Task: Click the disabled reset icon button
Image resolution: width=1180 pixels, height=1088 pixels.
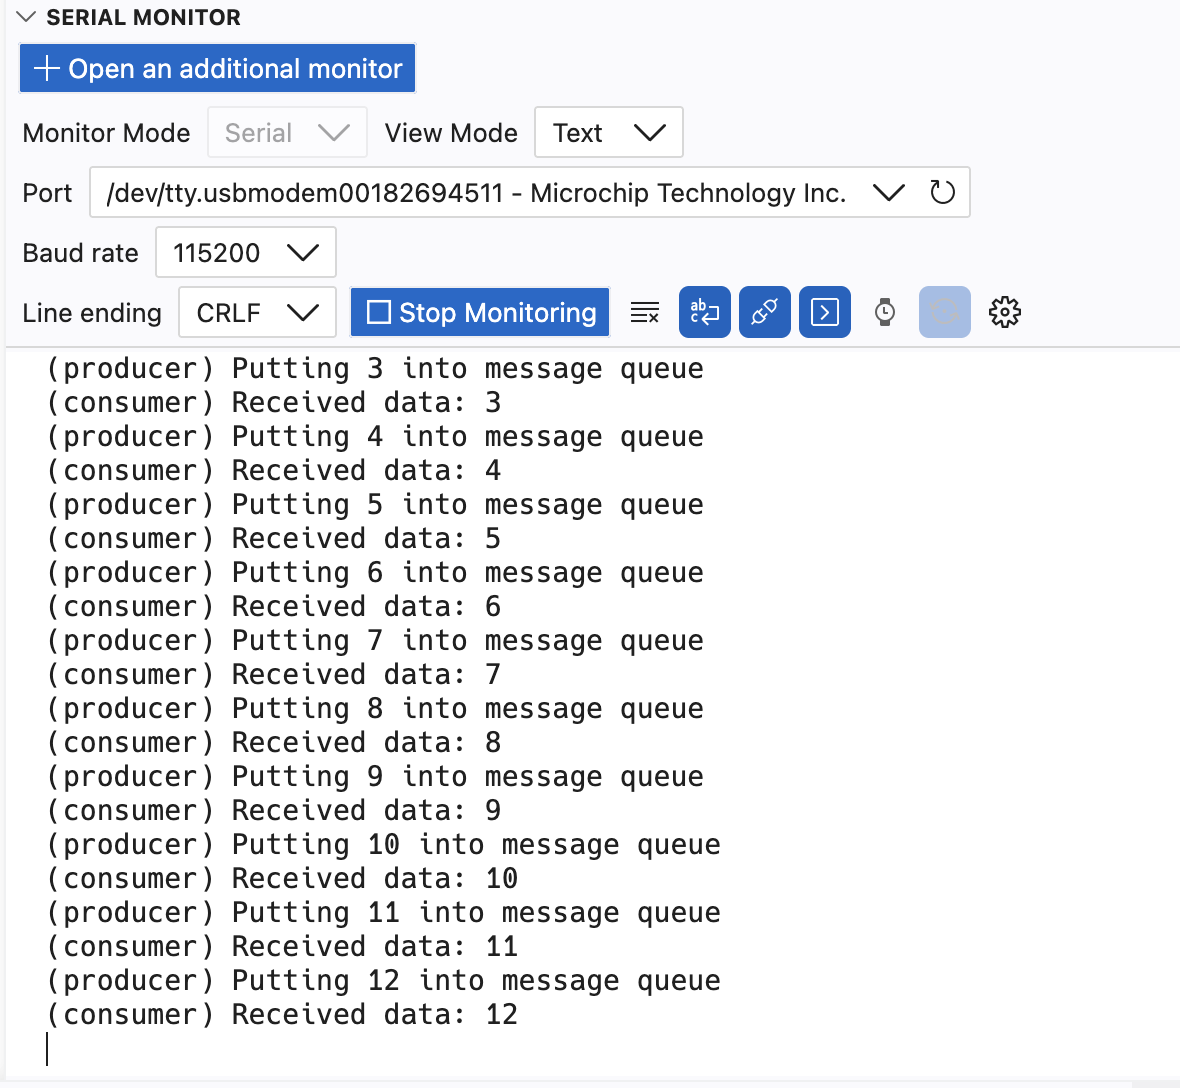Action: tap(944, 312)
